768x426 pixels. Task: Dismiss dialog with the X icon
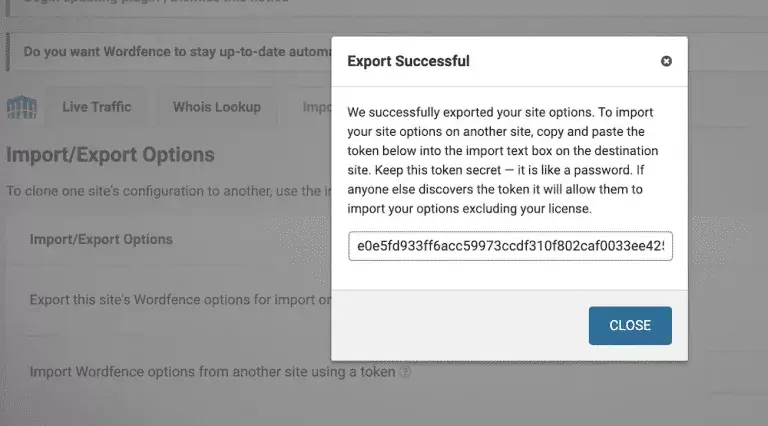point(667,61)
